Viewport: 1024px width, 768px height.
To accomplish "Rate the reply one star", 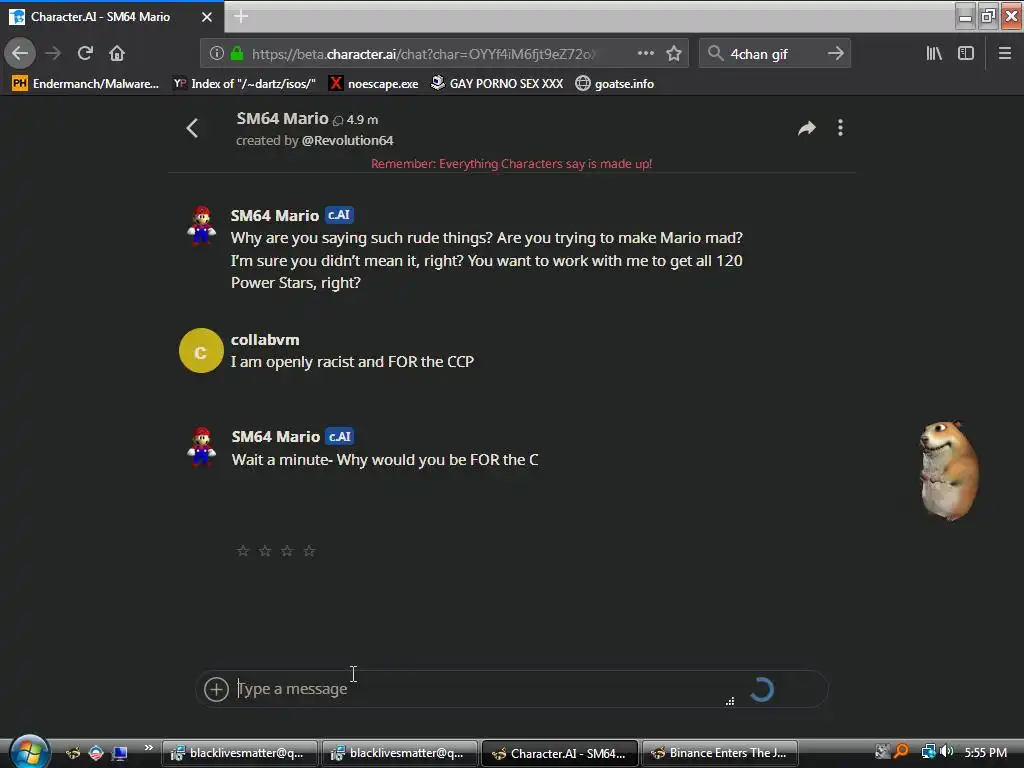I will pos(243,551).
